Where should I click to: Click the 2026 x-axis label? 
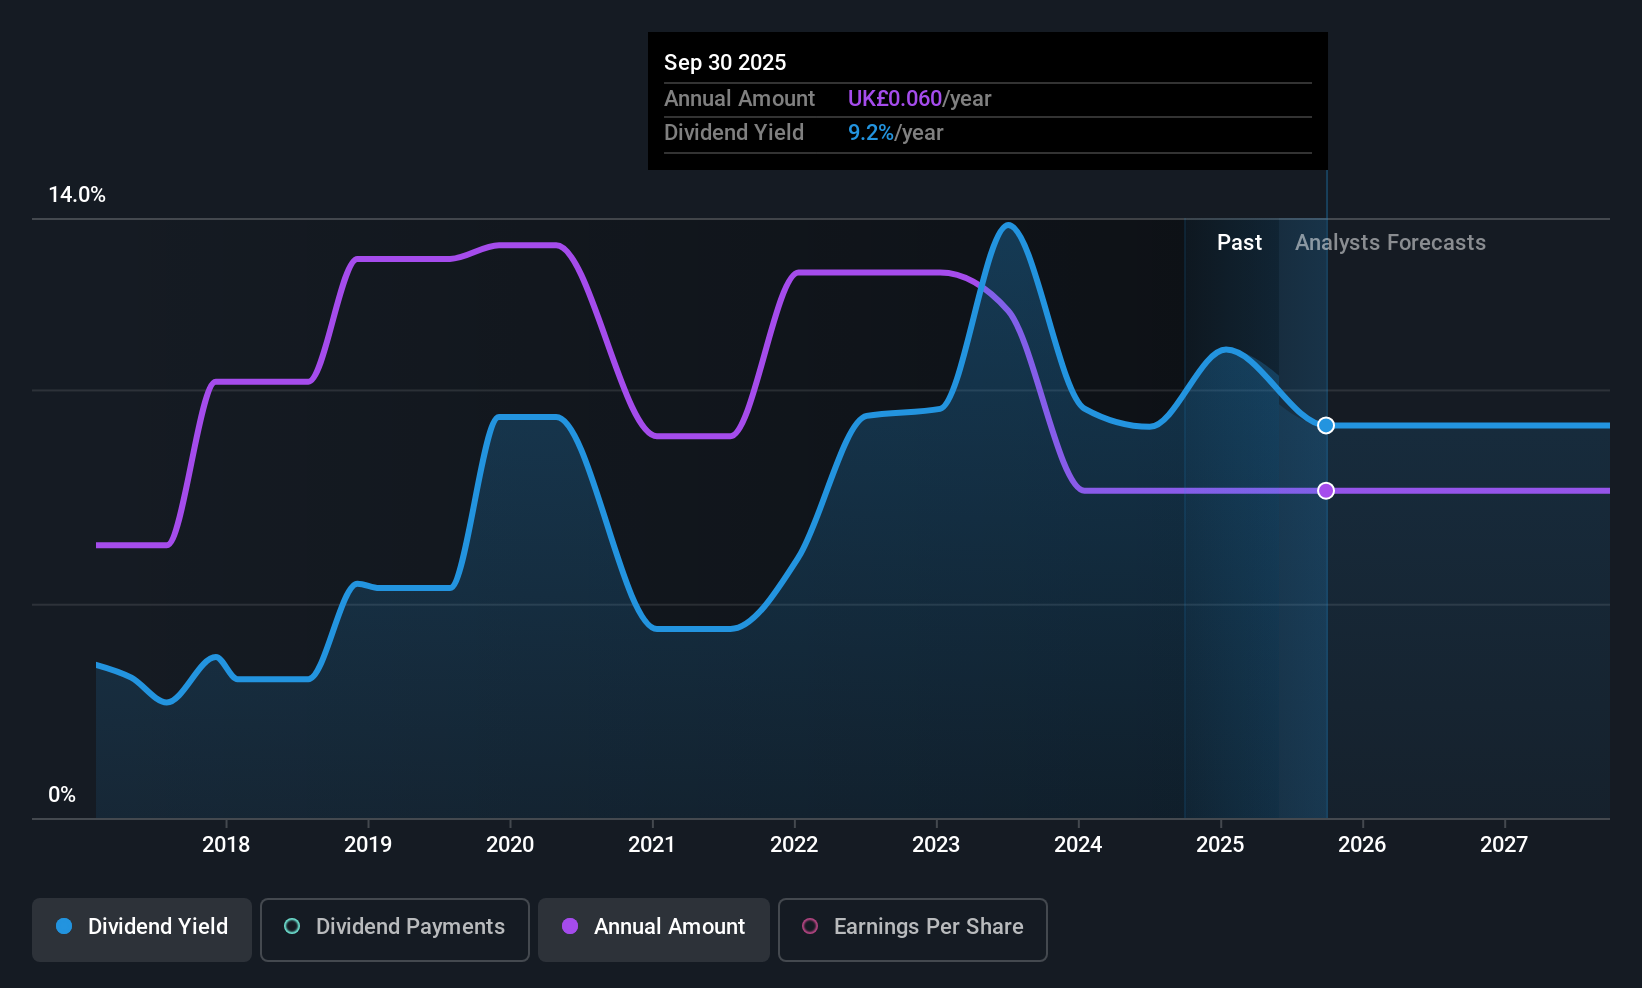[1362, 845]
